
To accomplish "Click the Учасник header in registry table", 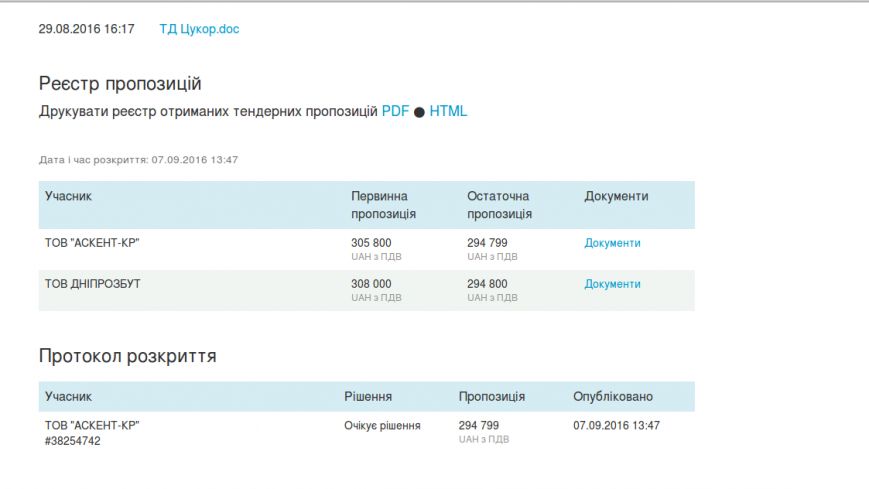I will pyautogui.click(x=68, y=196).
